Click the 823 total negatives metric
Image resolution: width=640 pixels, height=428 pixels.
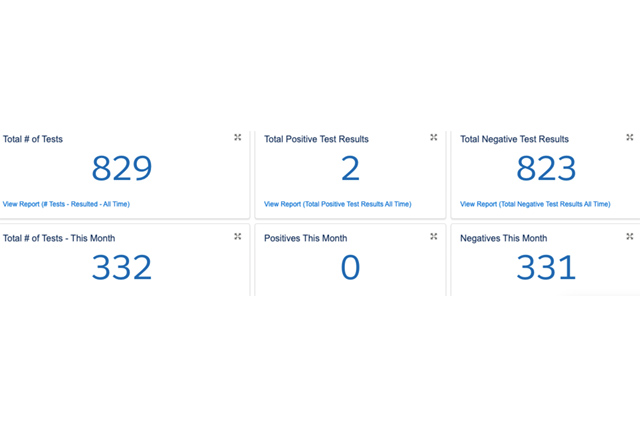point(546,169)
